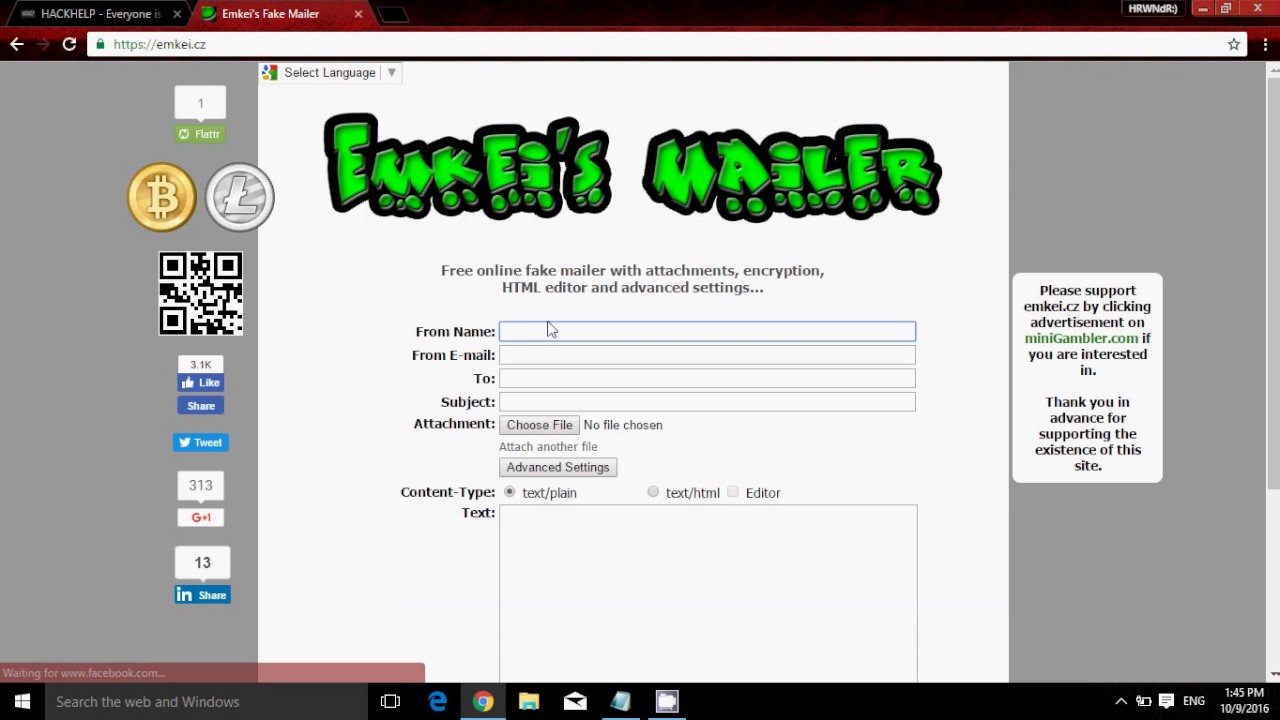Viewport: 1280px width, 720px height.
Task: Click the ENG language indicator
Action: coord(1193,701)
